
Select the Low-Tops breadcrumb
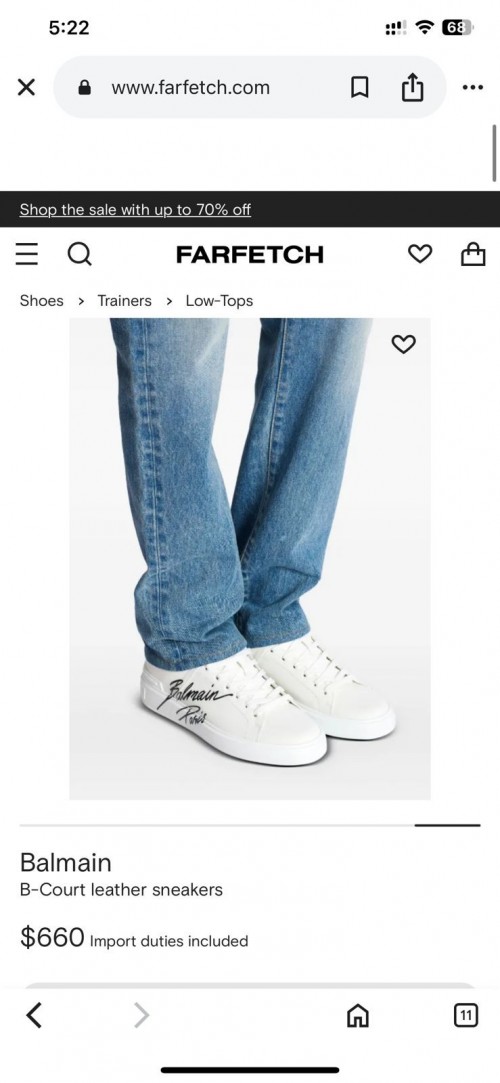[219, 300]
